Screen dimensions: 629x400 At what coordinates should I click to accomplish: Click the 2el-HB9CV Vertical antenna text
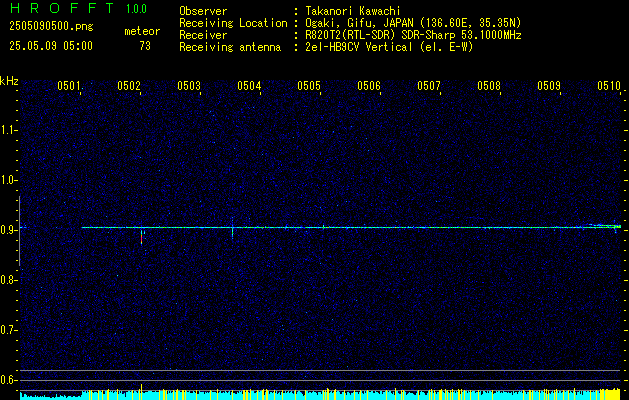(389, 47)
